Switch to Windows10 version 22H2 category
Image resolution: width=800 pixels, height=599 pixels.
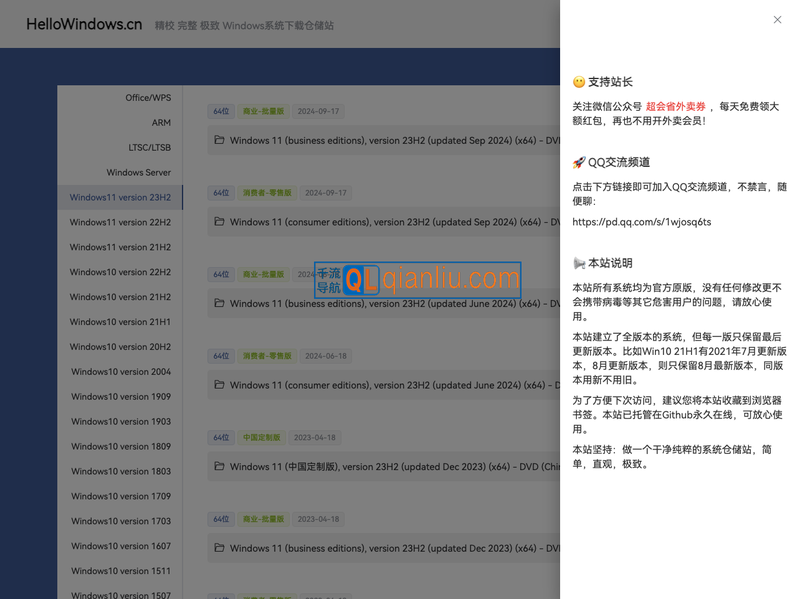point(120,272)
